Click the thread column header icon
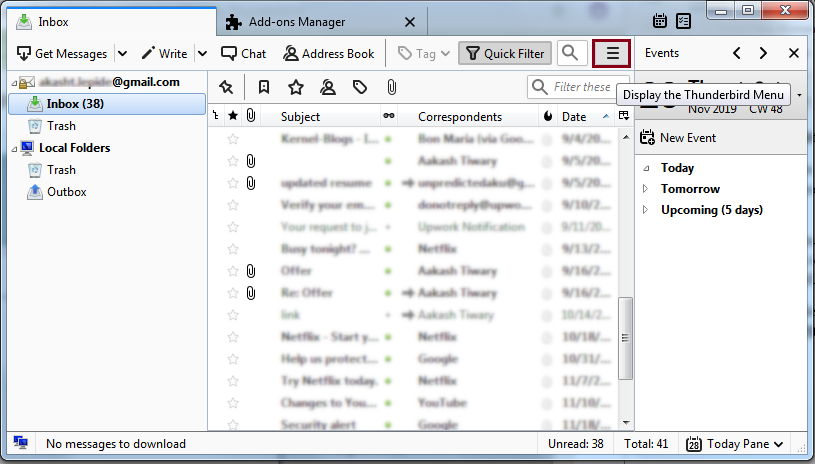Screen dimensions: 815x464 216,116
